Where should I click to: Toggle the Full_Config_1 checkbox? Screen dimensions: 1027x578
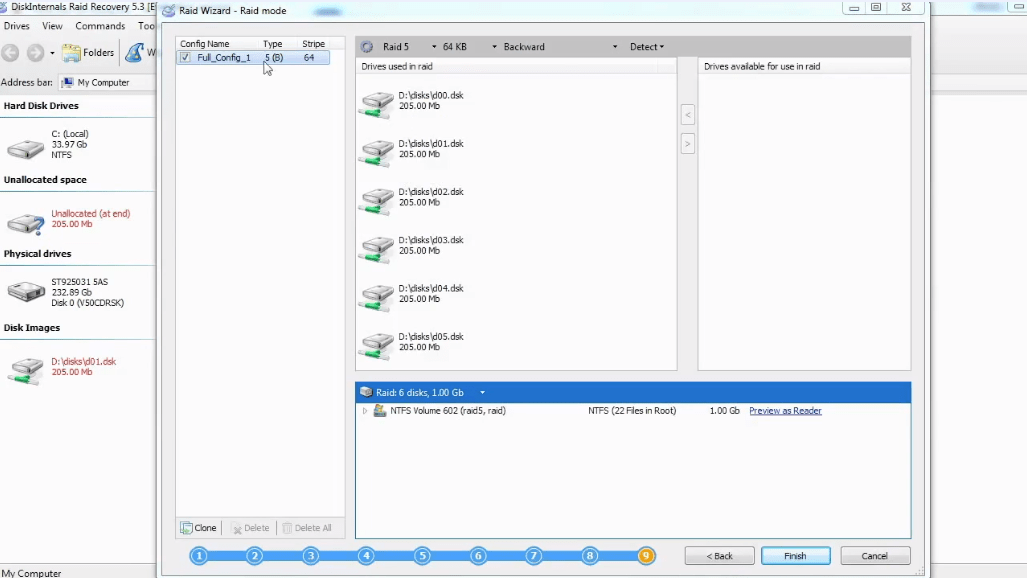pyautogui.click(x=185, y=58)
